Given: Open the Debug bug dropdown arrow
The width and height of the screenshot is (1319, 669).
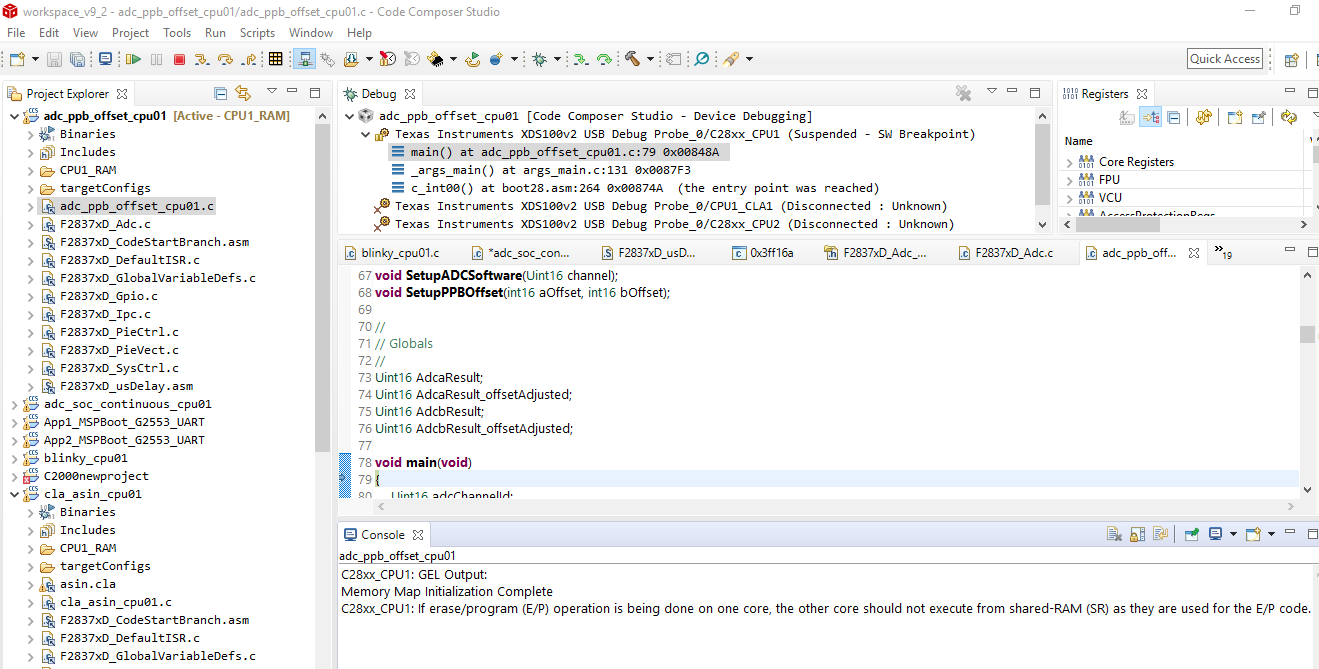Looking at the screenshot, I should tap(557, 59).
